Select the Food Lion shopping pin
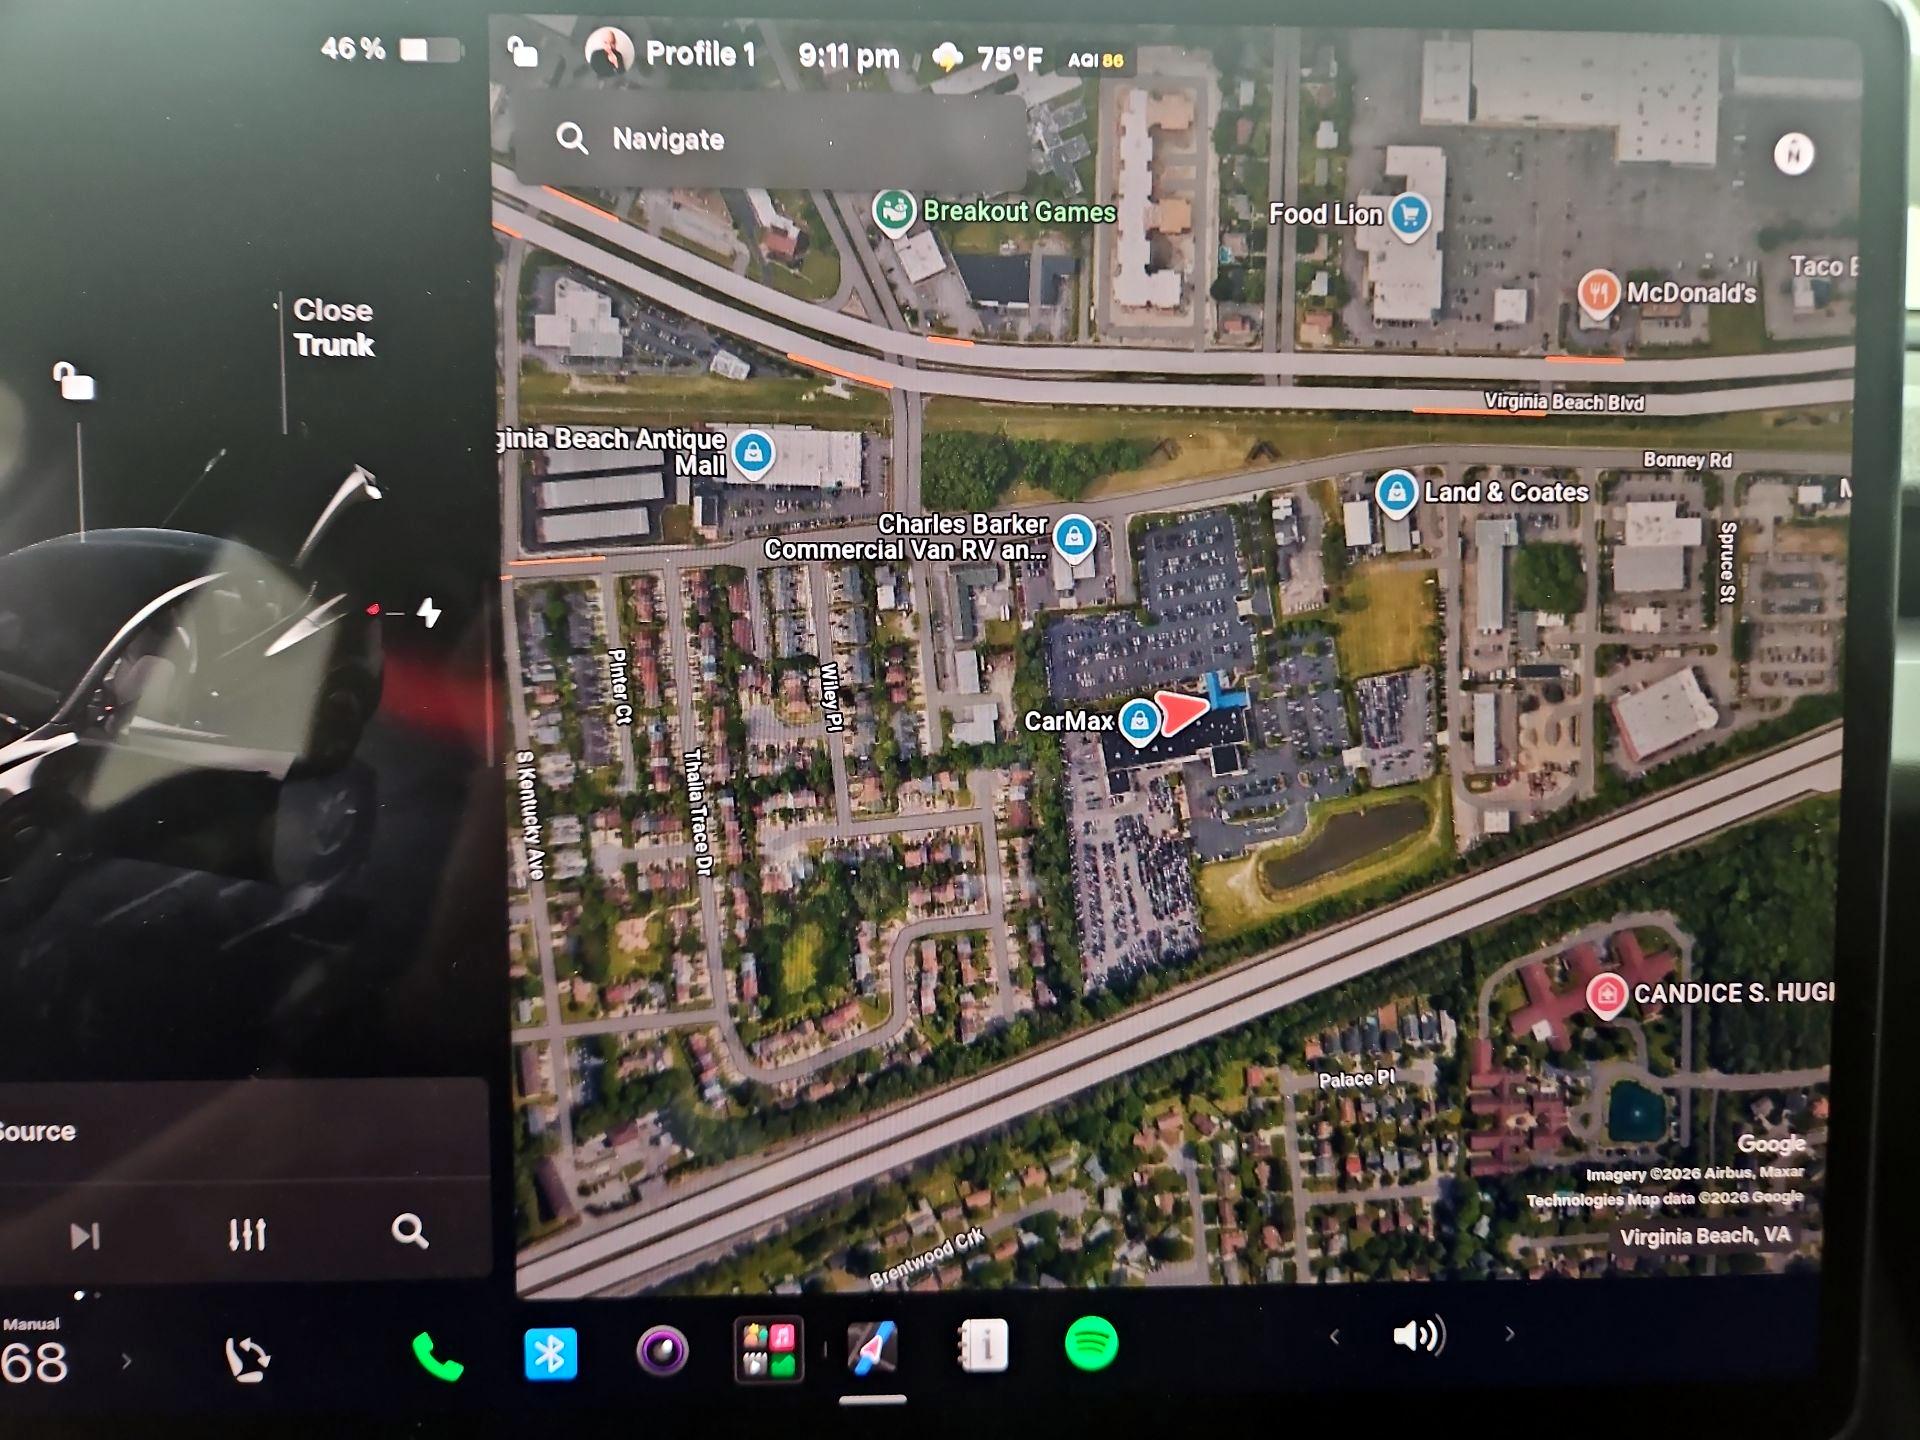The width and height of the screenshot is (1920, 1440). point(1410,215)
